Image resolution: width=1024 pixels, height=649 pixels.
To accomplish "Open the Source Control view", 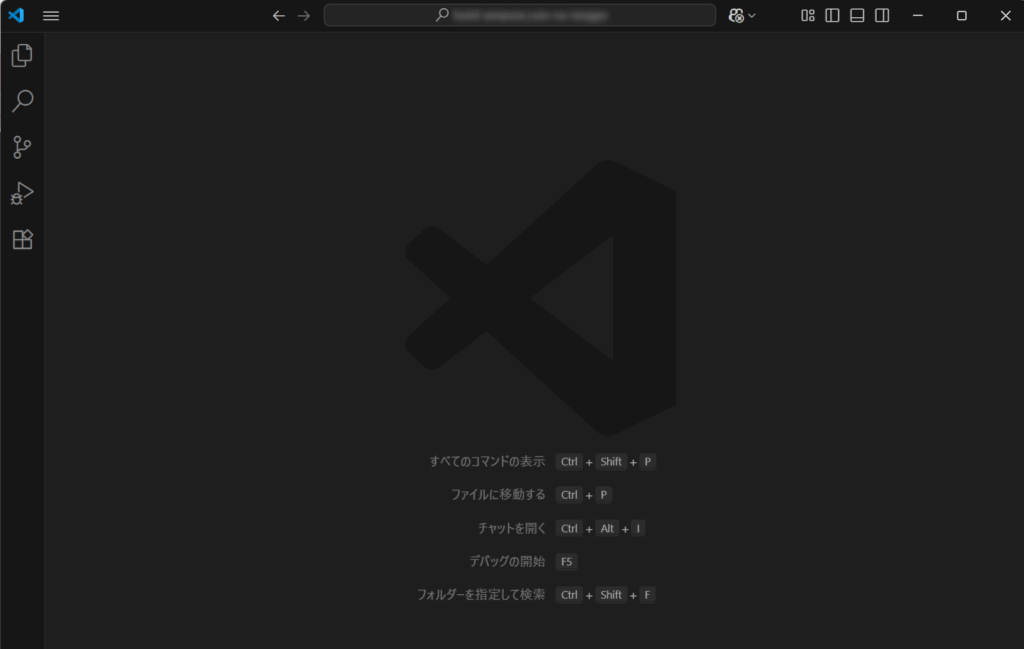I will 22,147.
